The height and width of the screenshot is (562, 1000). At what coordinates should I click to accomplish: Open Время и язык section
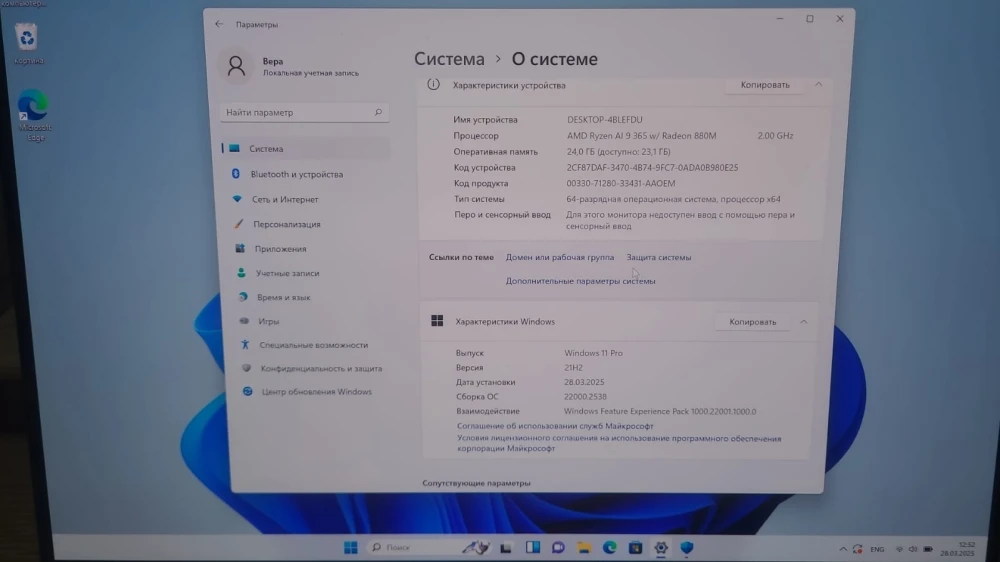tap(283, 297)
